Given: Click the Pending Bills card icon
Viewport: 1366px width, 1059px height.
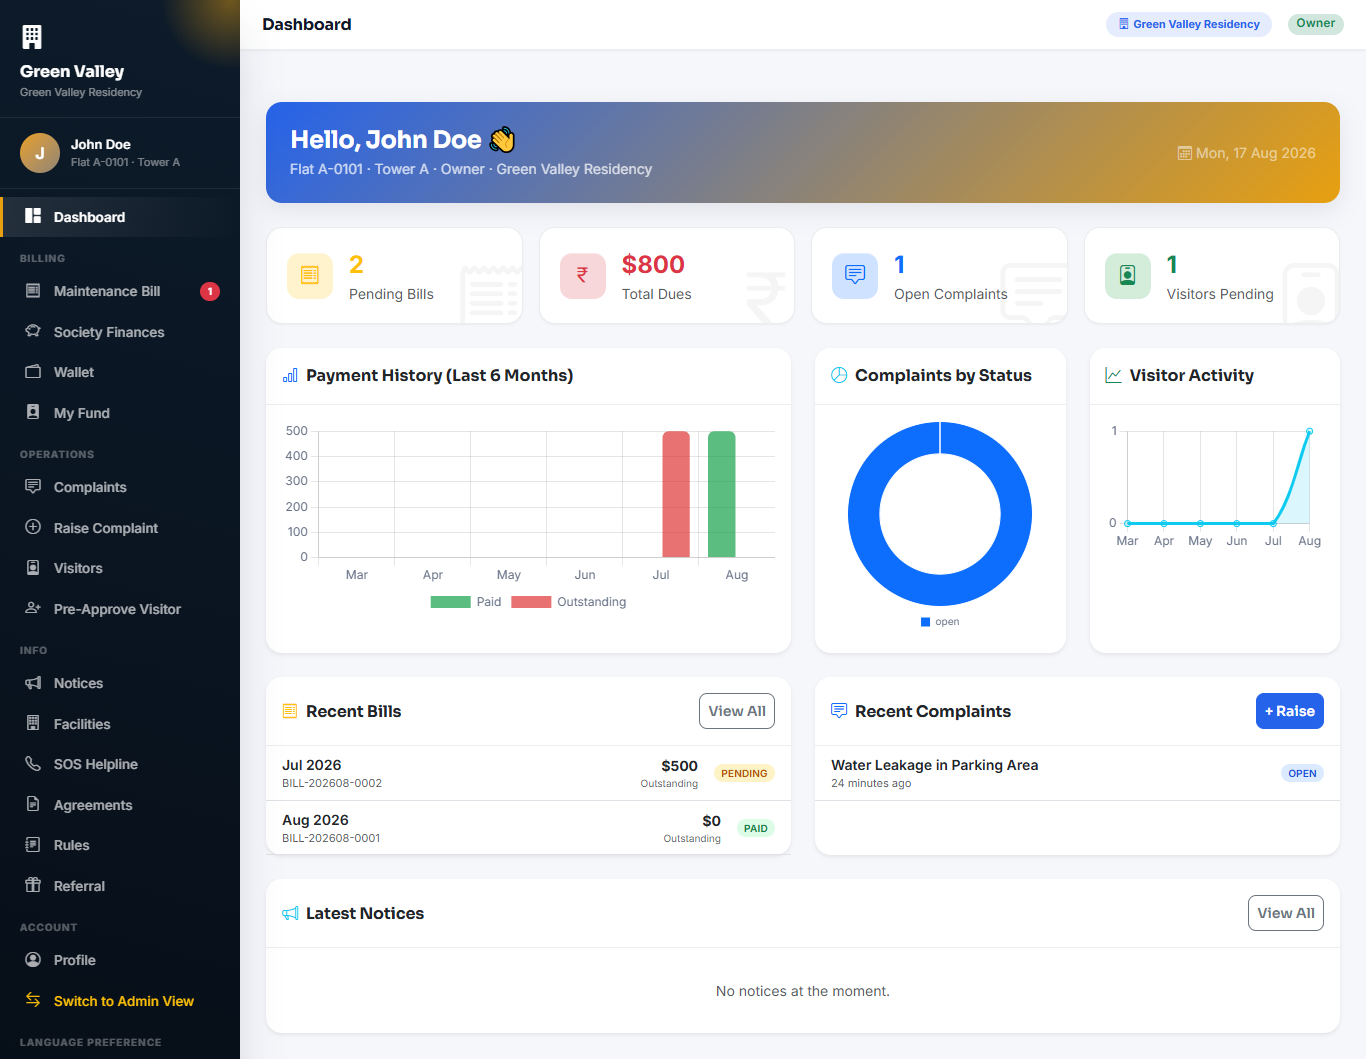Looking at the screenshot, I should click(310, 276).
